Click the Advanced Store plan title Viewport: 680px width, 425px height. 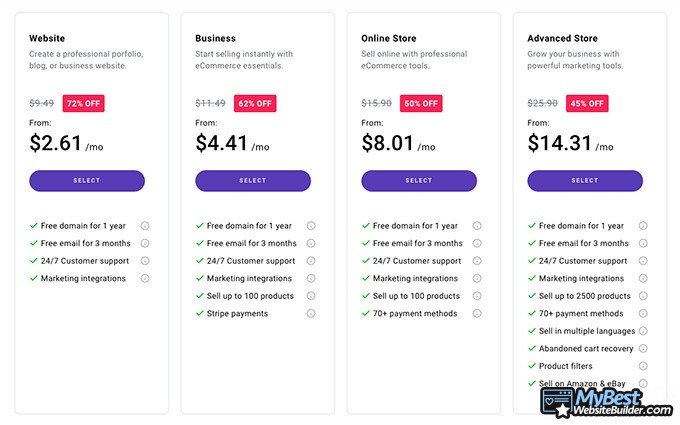[x=562, y=38]
